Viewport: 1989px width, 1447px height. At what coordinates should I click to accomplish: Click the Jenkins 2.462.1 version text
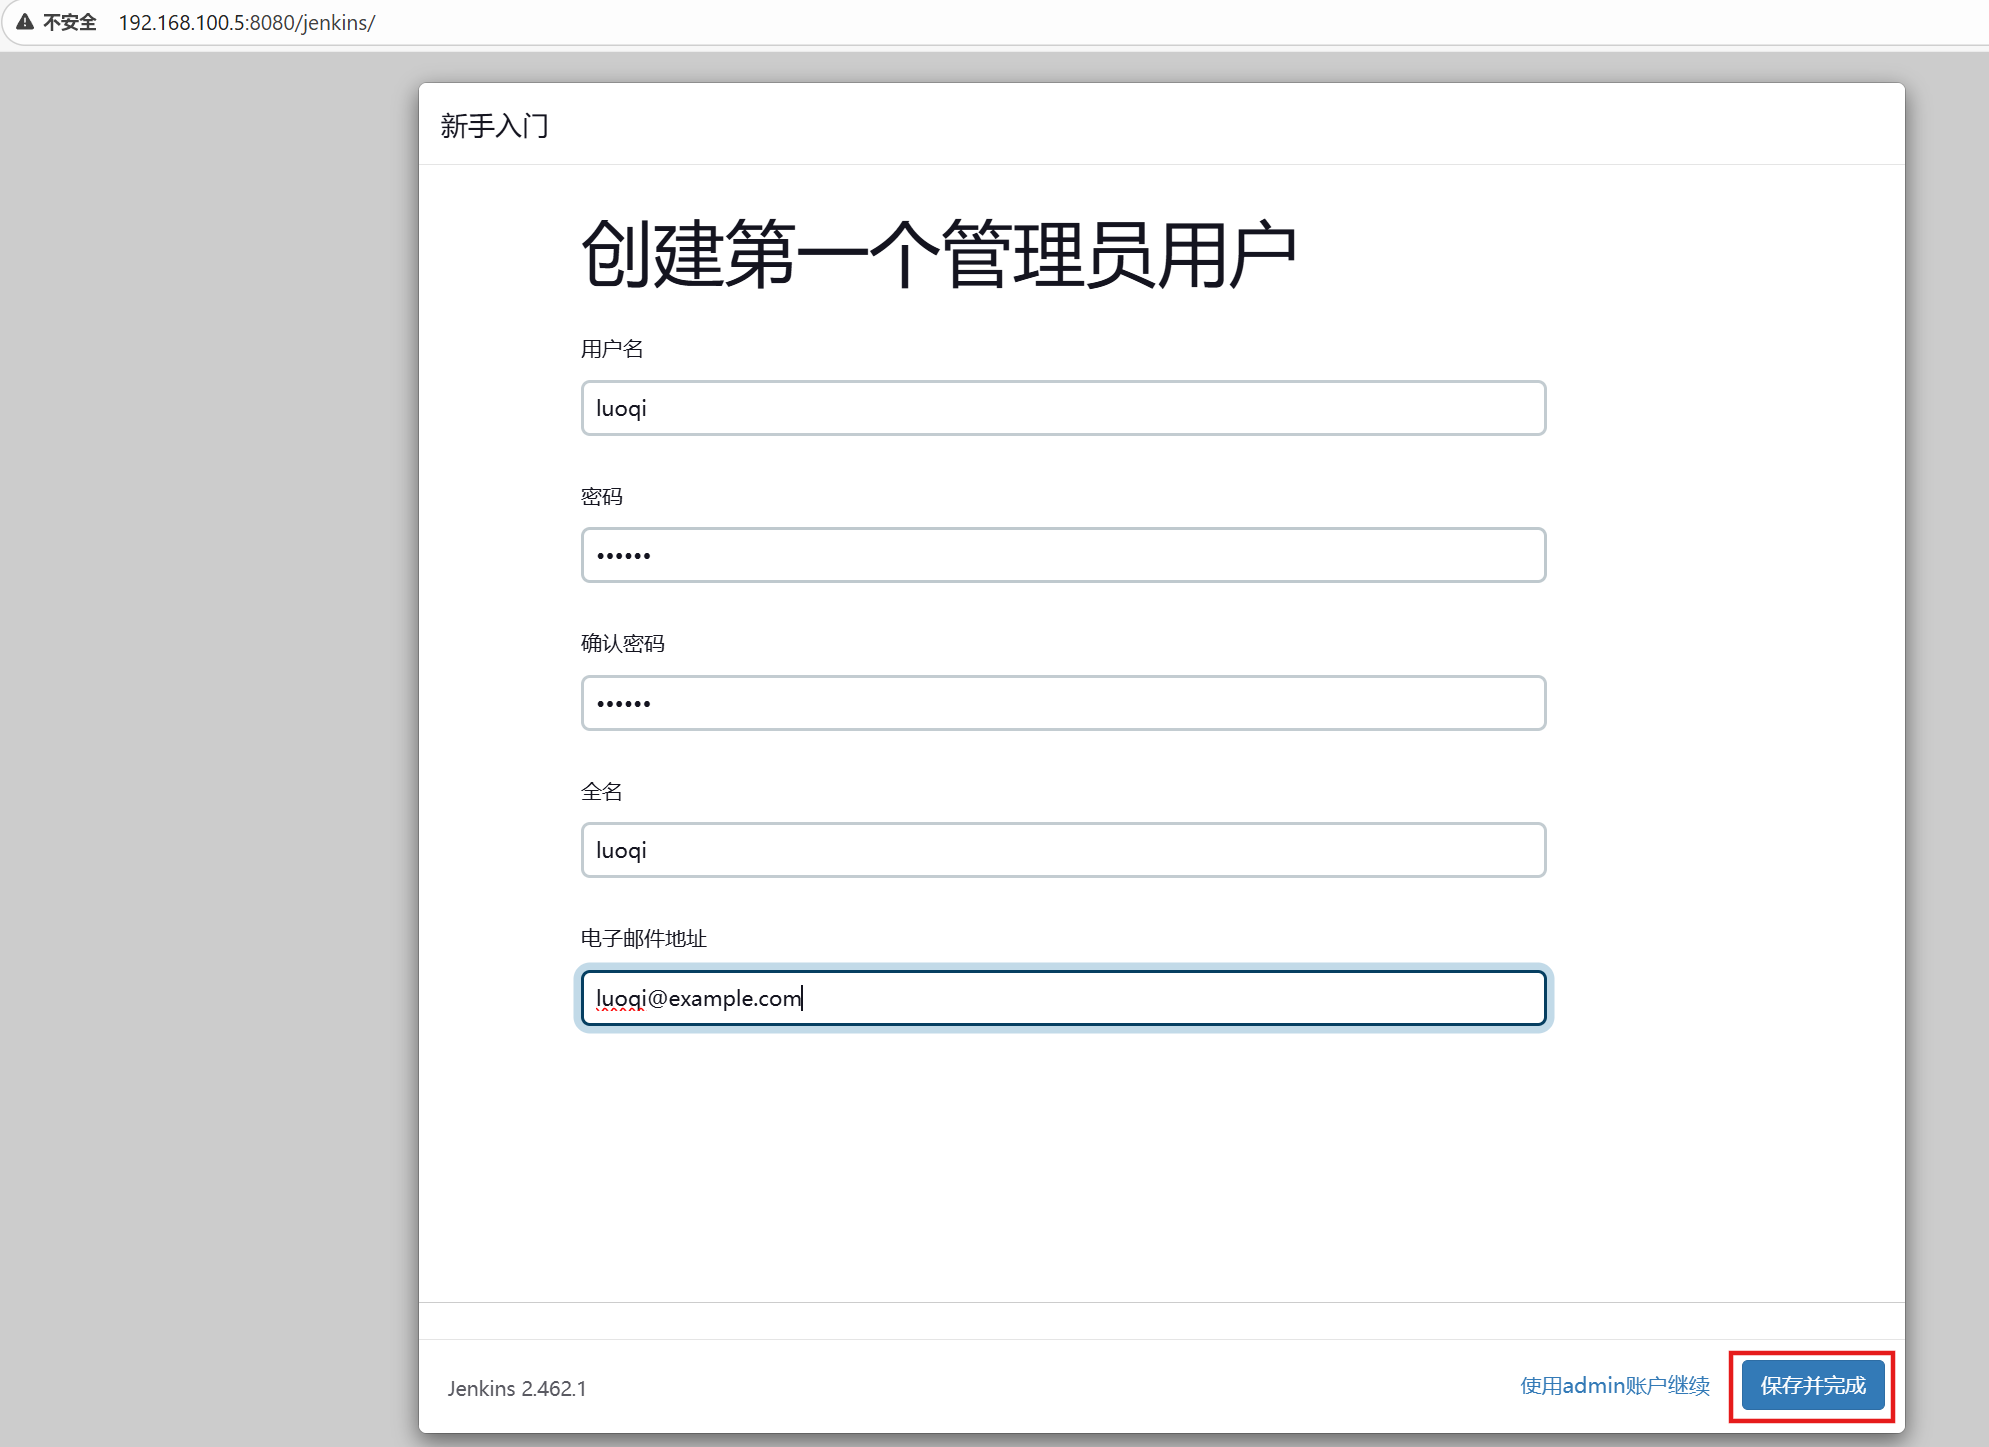point(517,1389)
